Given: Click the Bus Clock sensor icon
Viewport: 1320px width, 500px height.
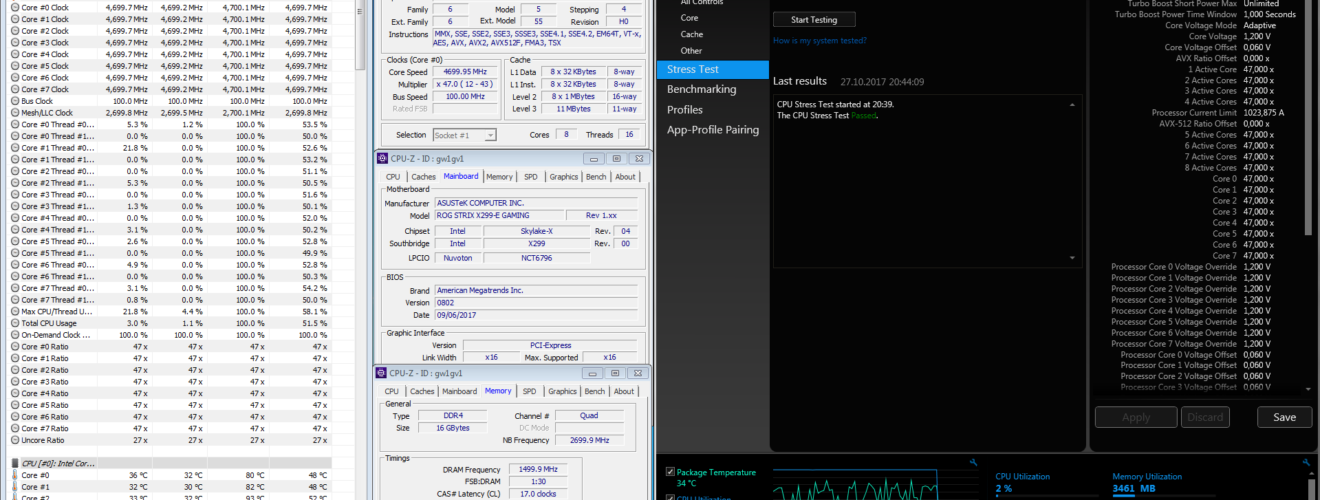Looking at the screenshot, I should 15,101.
